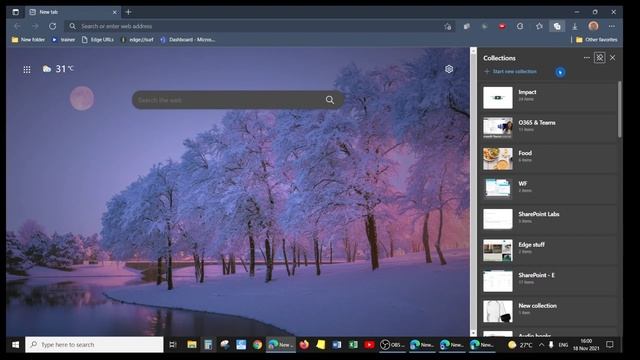Viewport: 640px width, 360px height.
Task: Click the Collections pane scrollbar
Action: point(620,109)
